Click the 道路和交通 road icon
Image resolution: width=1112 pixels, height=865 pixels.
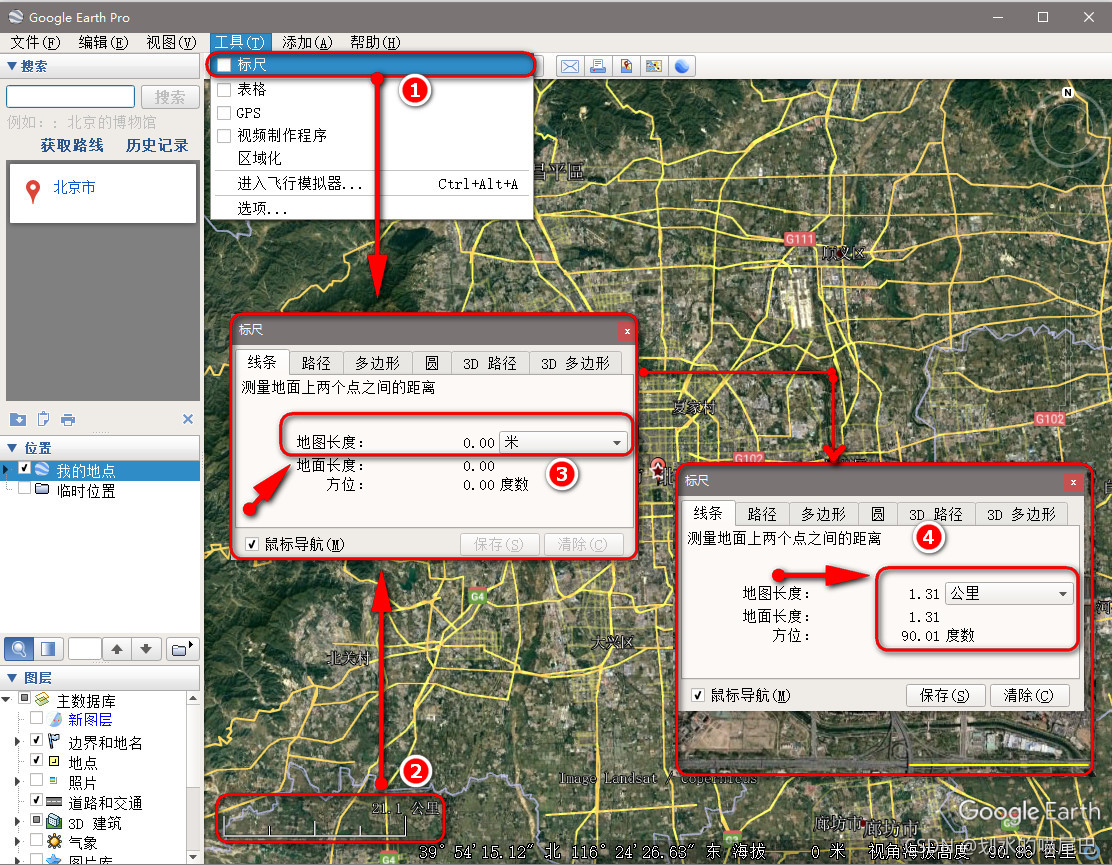coord(54,801)
